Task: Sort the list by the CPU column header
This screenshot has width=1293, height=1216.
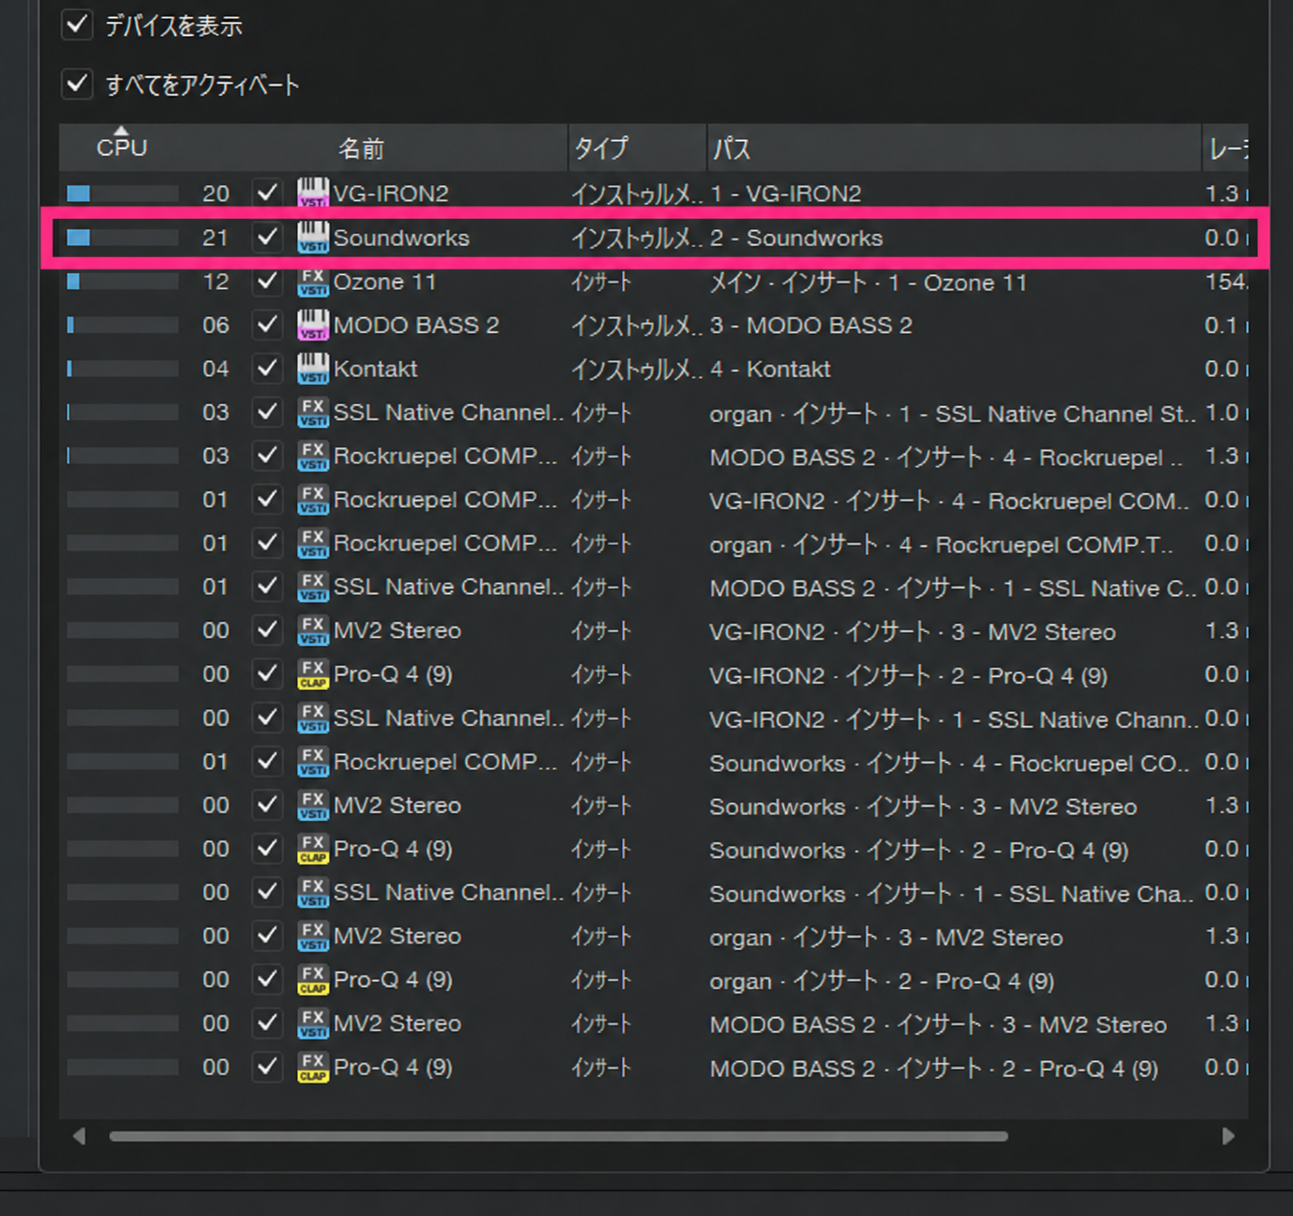Action: (x=122, y=148)
